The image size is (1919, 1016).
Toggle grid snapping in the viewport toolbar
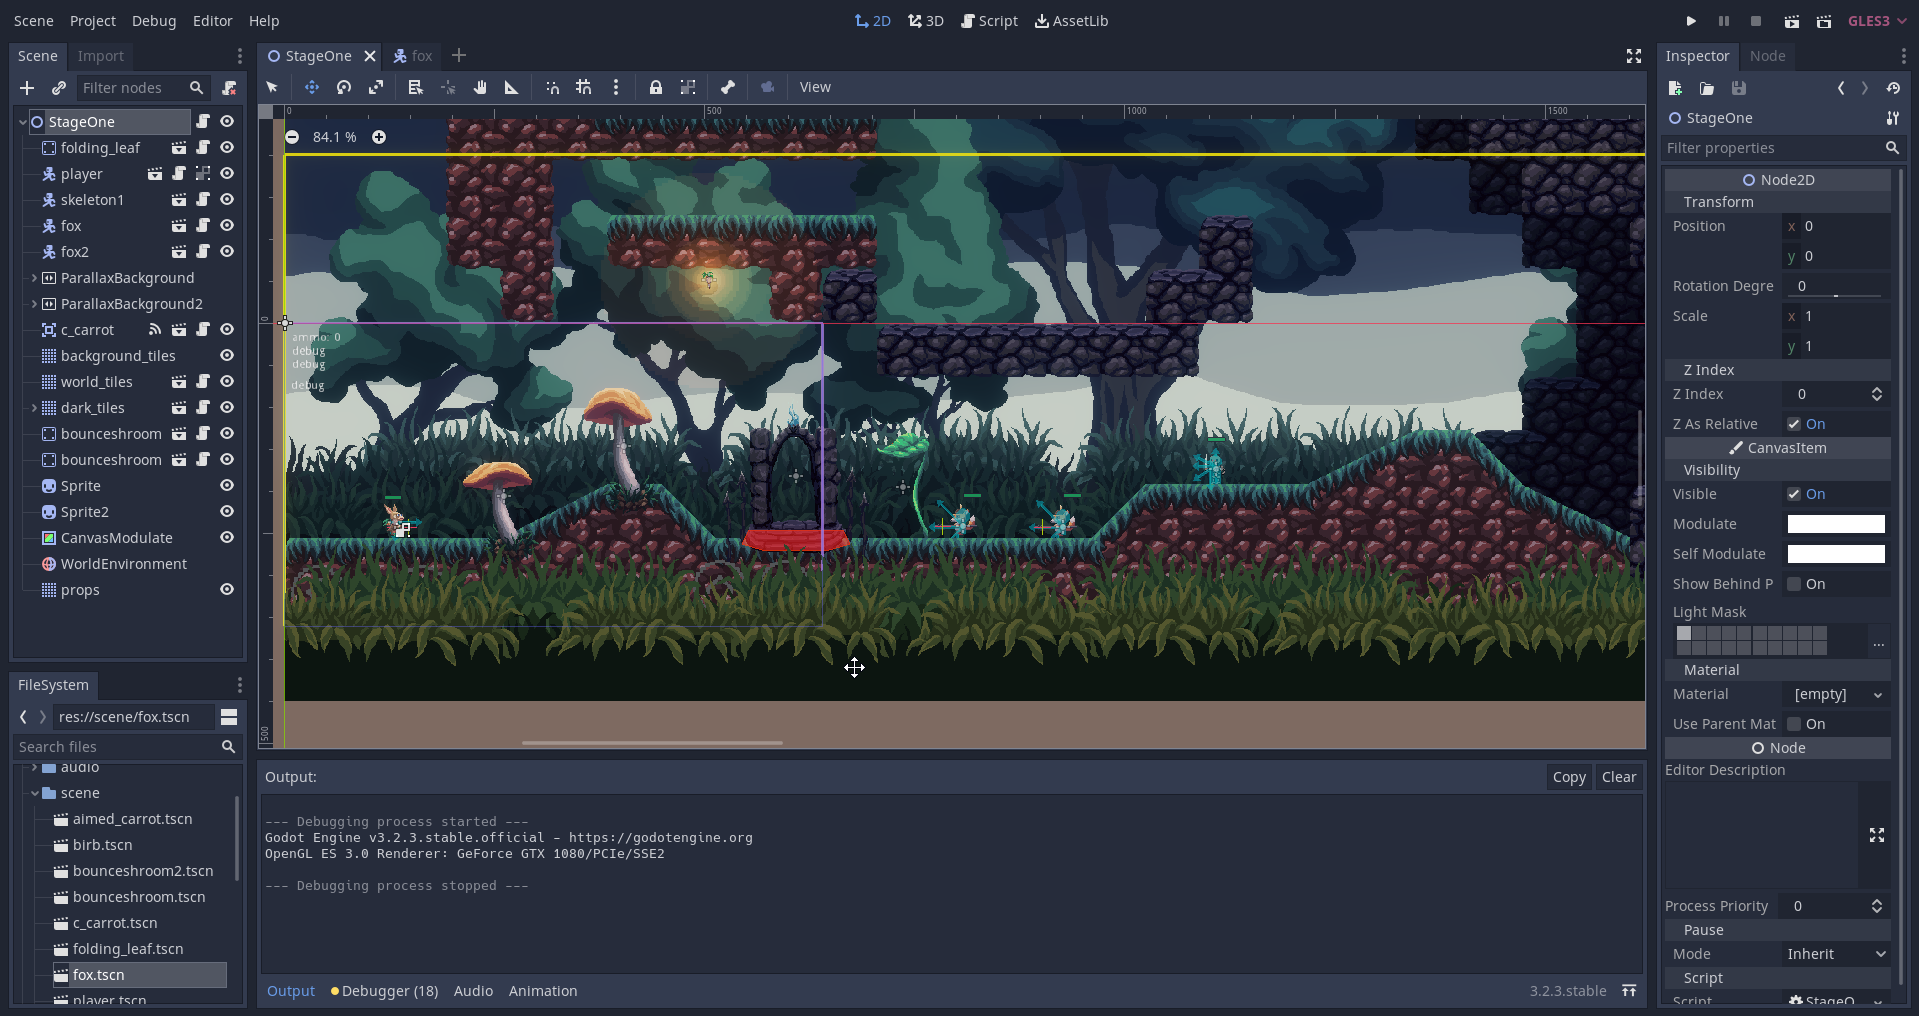click(584, 88)
